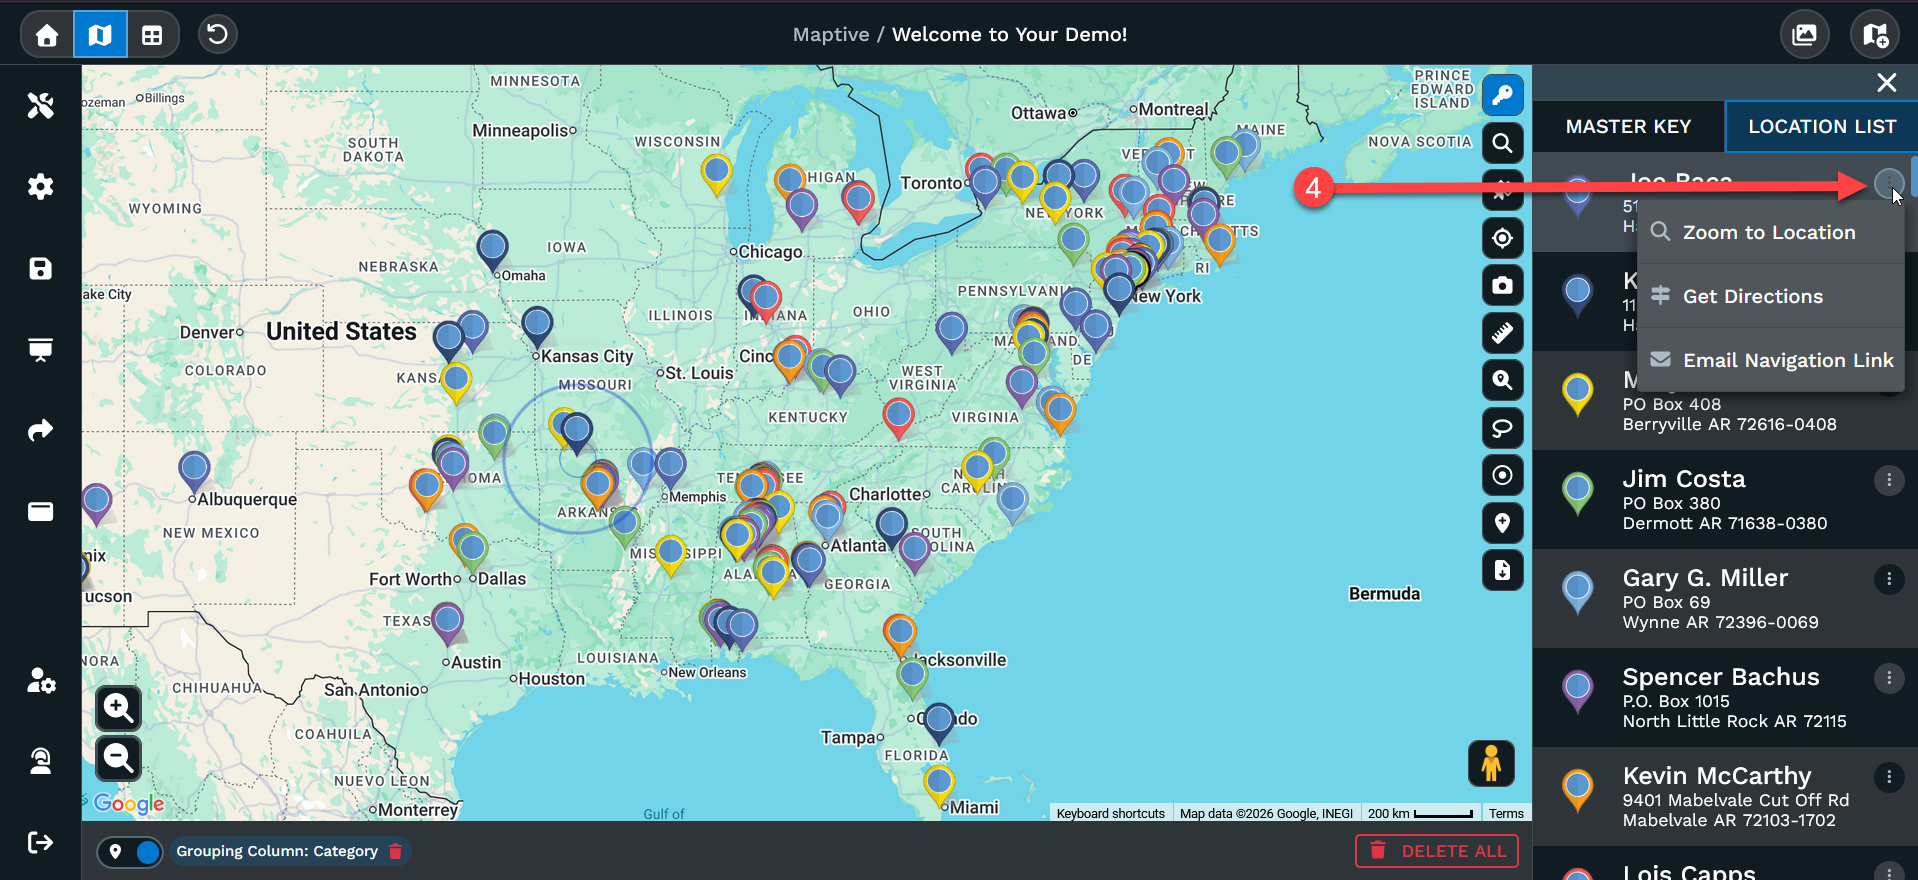Click the Albuquerque blue map marker
This screenshot has height=880, width=1918.
click(194, 472)
